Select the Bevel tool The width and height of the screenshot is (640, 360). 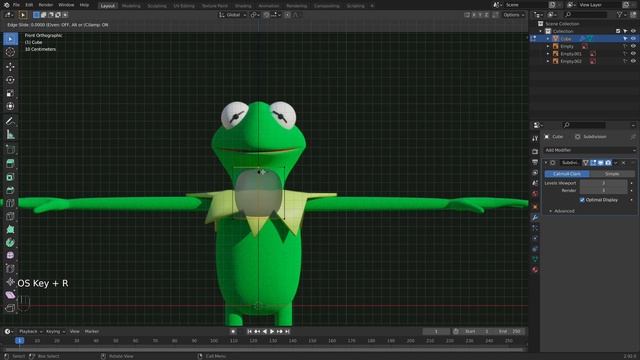click(x=10, y=190)
